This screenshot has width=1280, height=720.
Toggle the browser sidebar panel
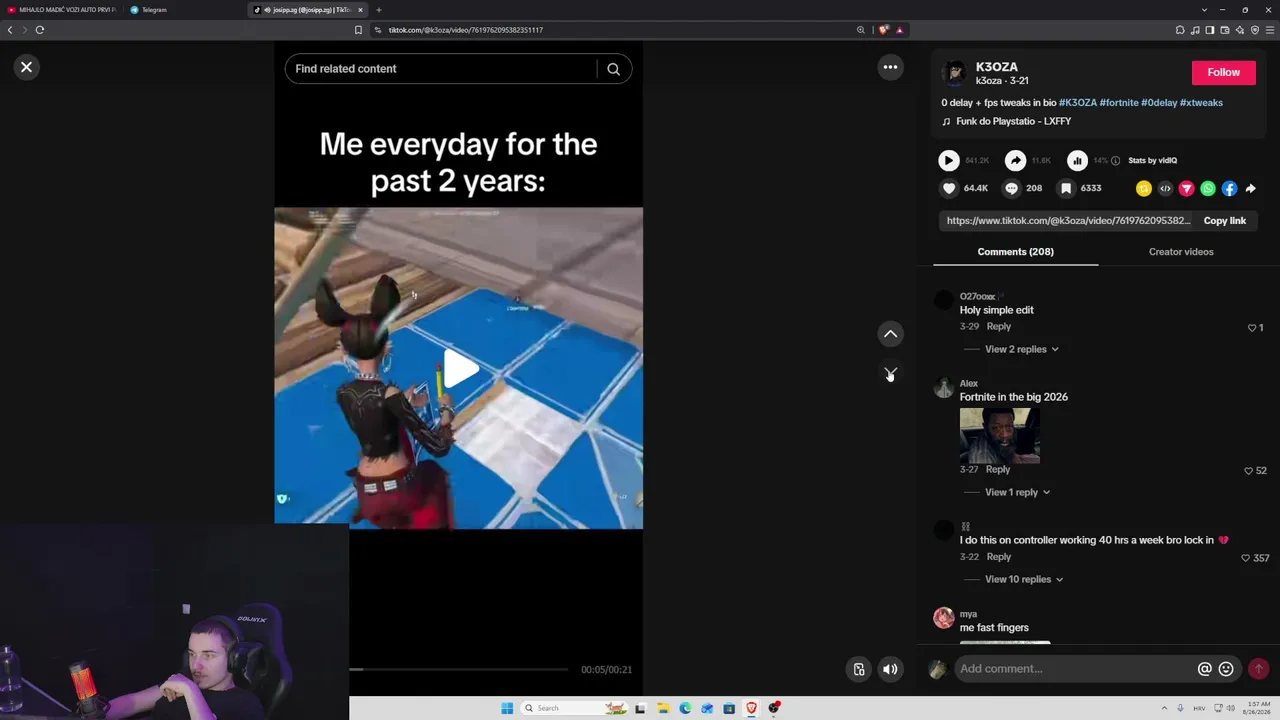coord(1210,30)
